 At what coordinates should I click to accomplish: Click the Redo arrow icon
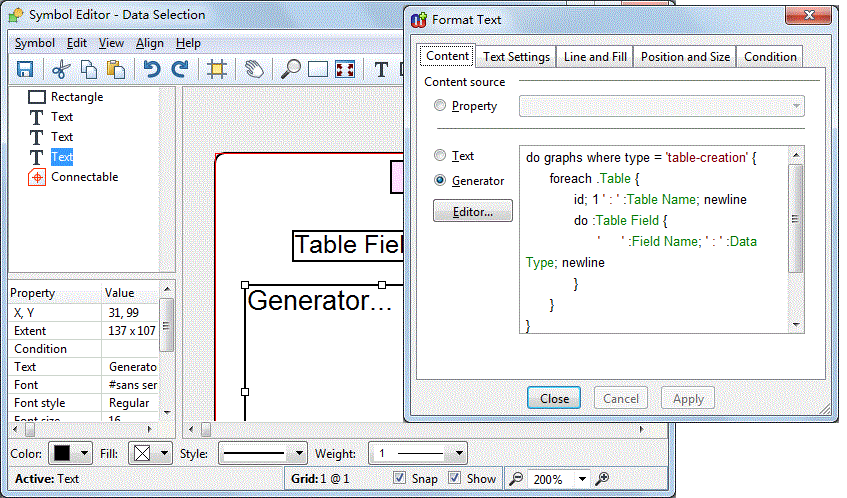(x=180, y=69)
